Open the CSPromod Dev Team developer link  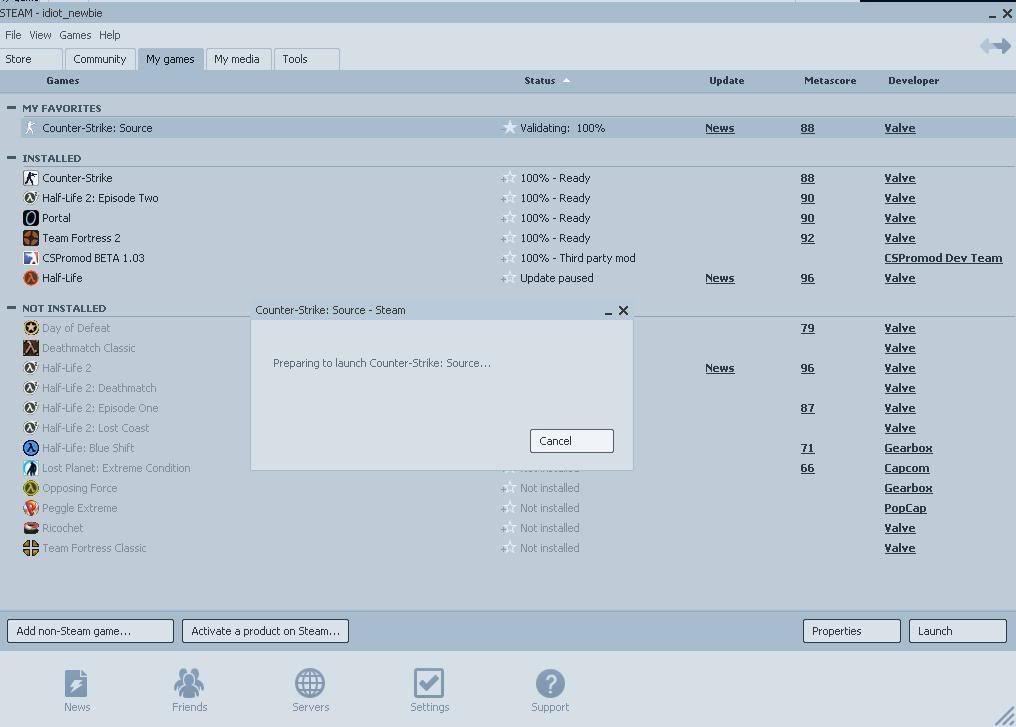[x=943, y=258]
